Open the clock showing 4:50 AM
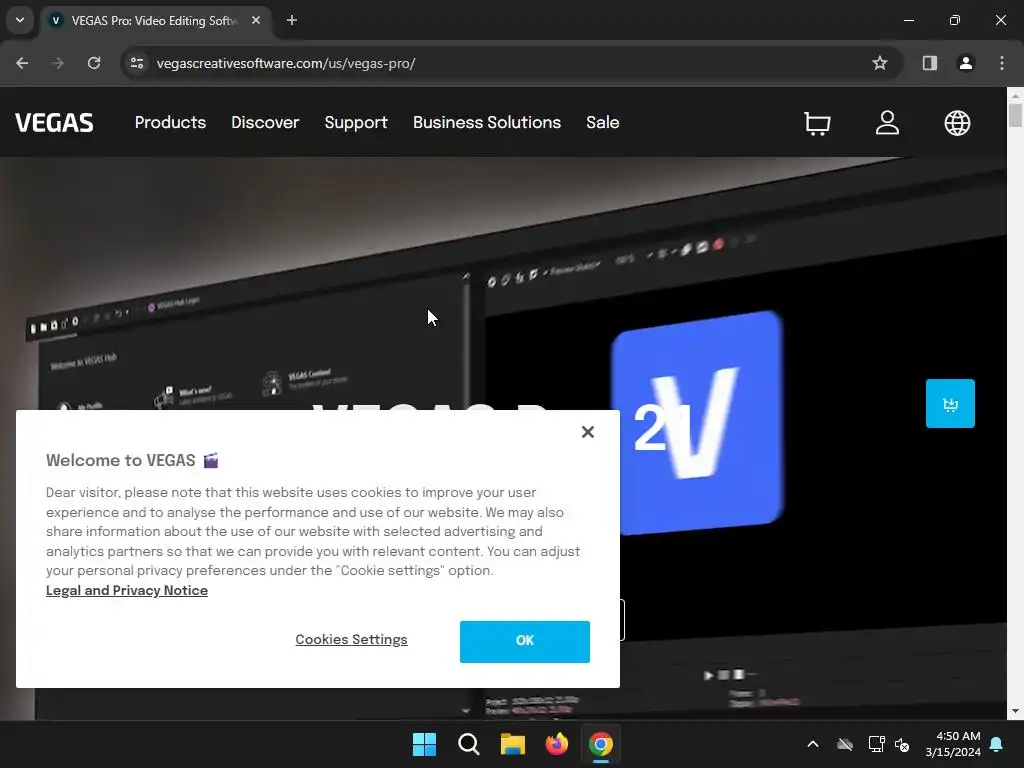 (953, 744)
